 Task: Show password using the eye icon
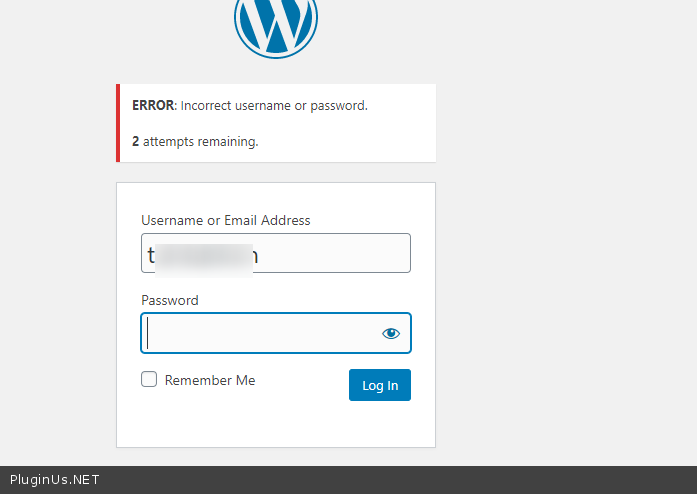391,333
